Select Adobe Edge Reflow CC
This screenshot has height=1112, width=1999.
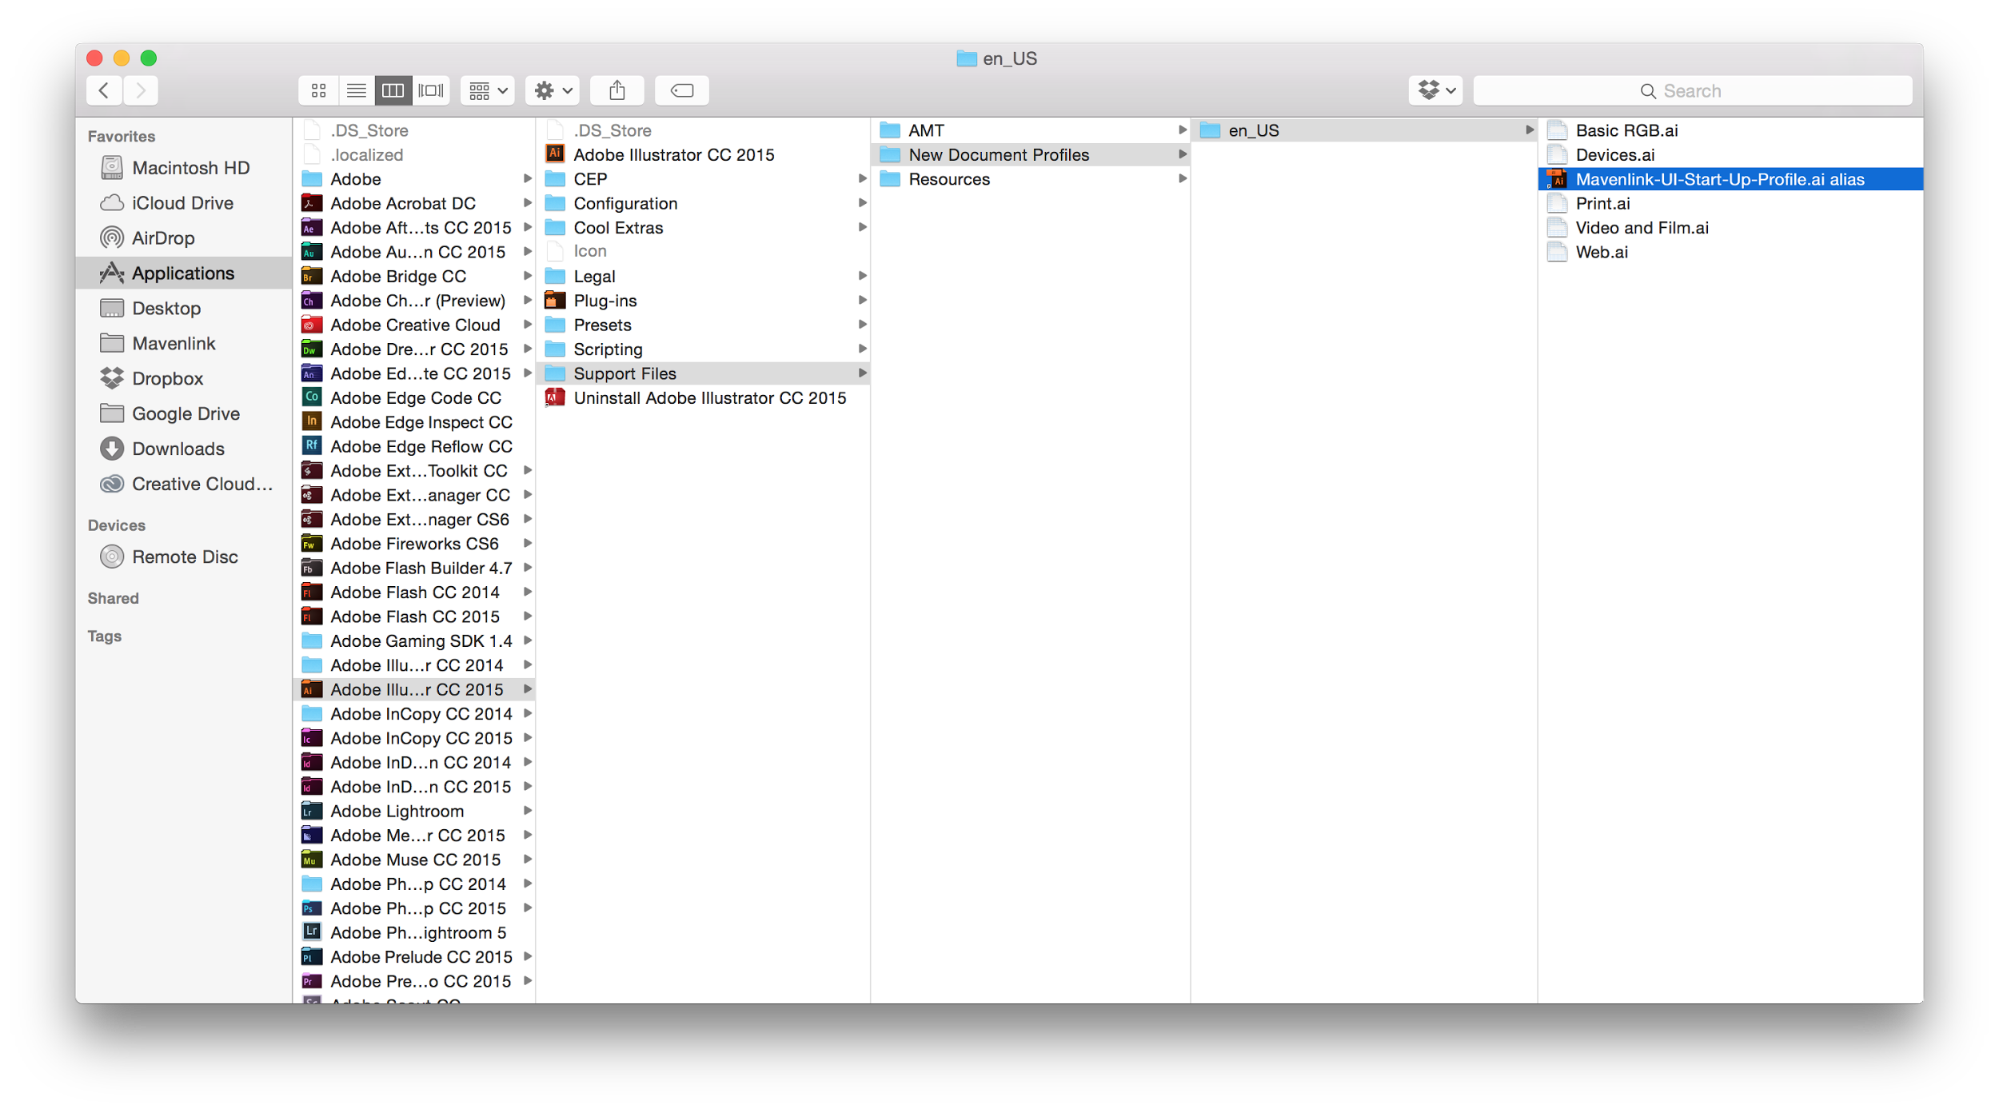[415, 446]
